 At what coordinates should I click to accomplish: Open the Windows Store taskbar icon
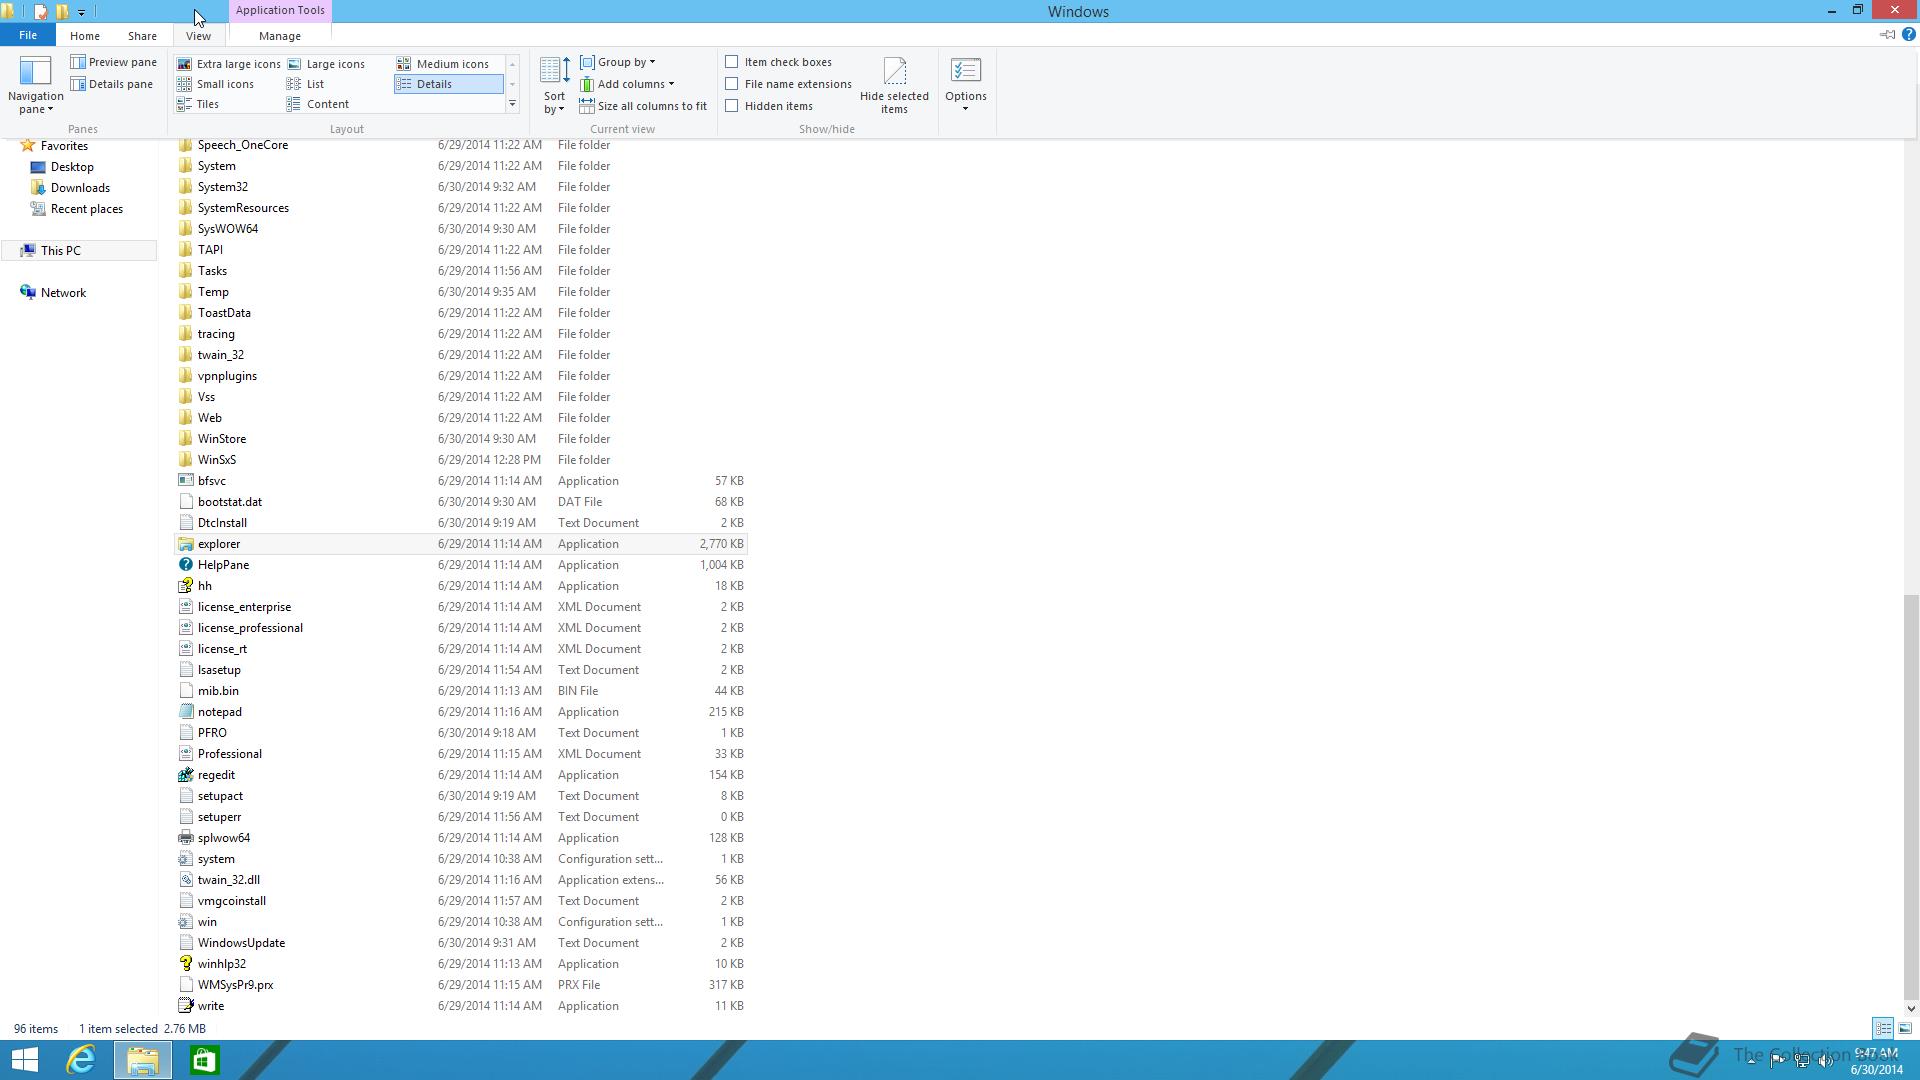point(204,1060)
